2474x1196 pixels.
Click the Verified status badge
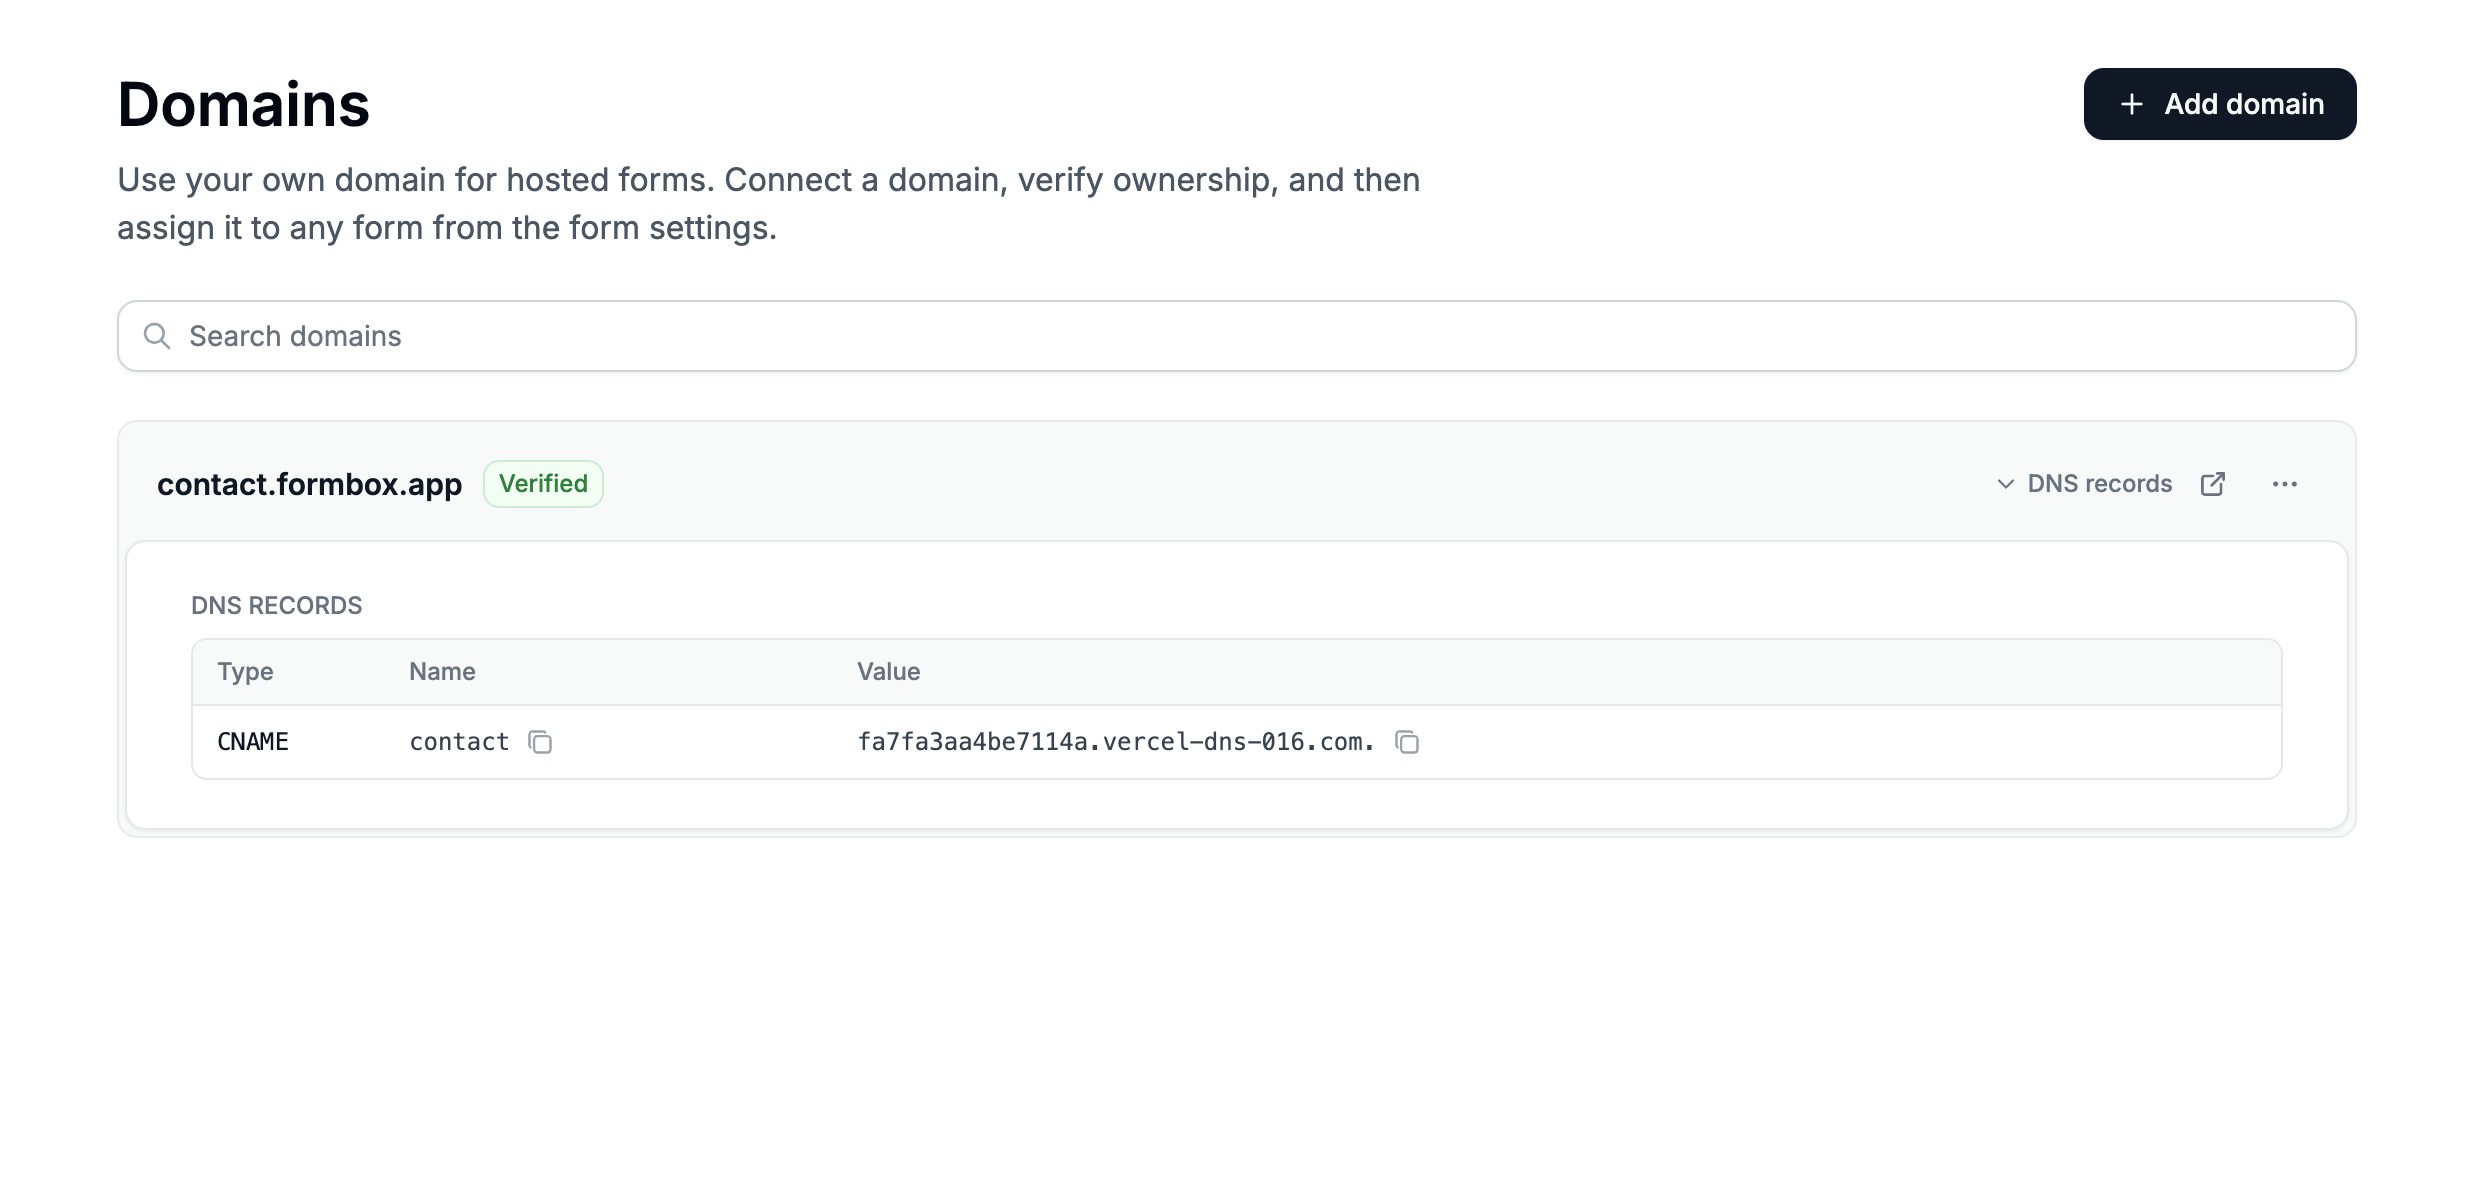click(543, 484)
